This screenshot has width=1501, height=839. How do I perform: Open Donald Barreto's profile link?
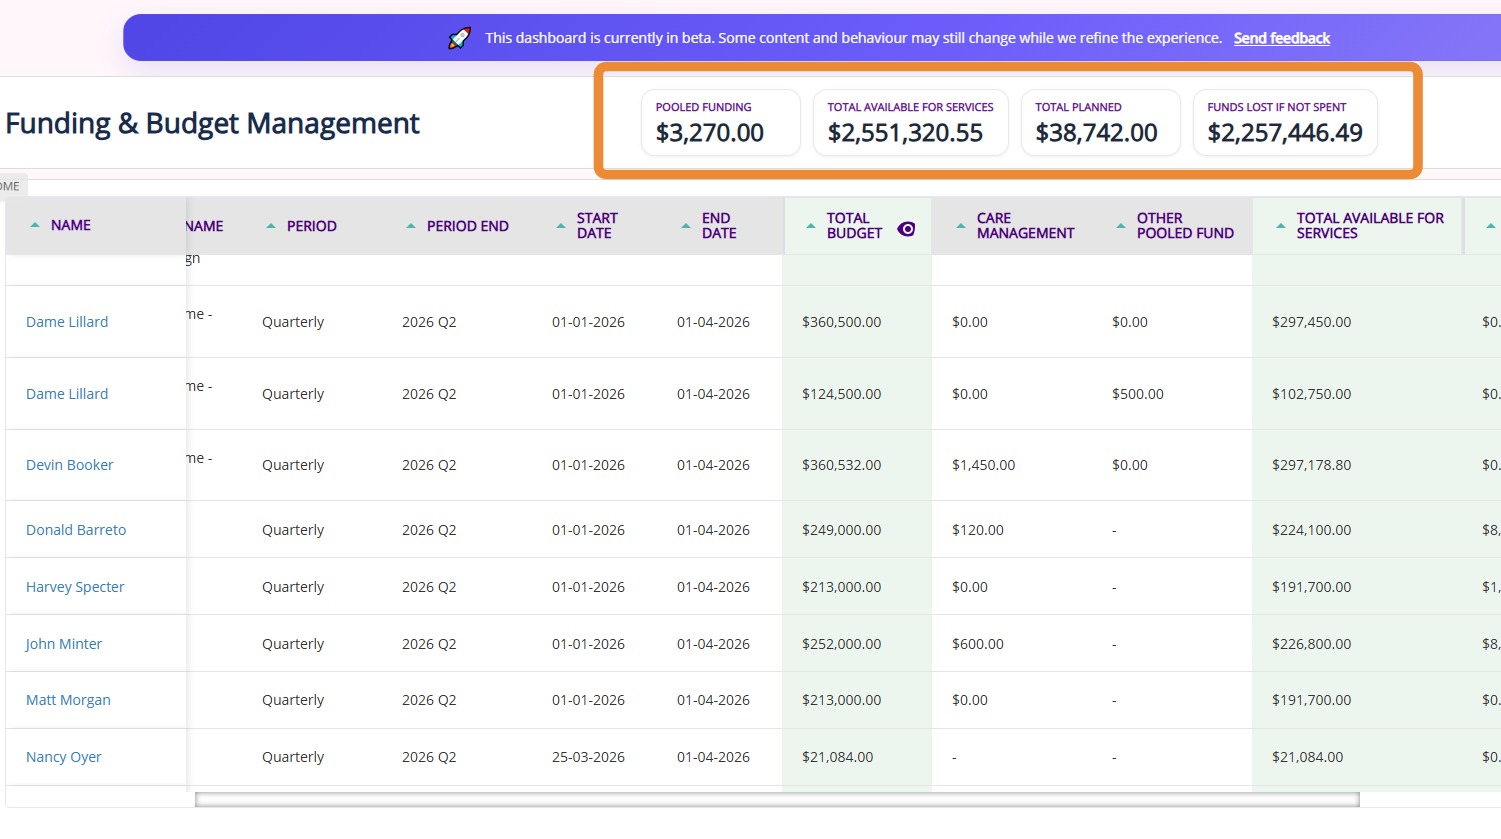click(76, 530)
